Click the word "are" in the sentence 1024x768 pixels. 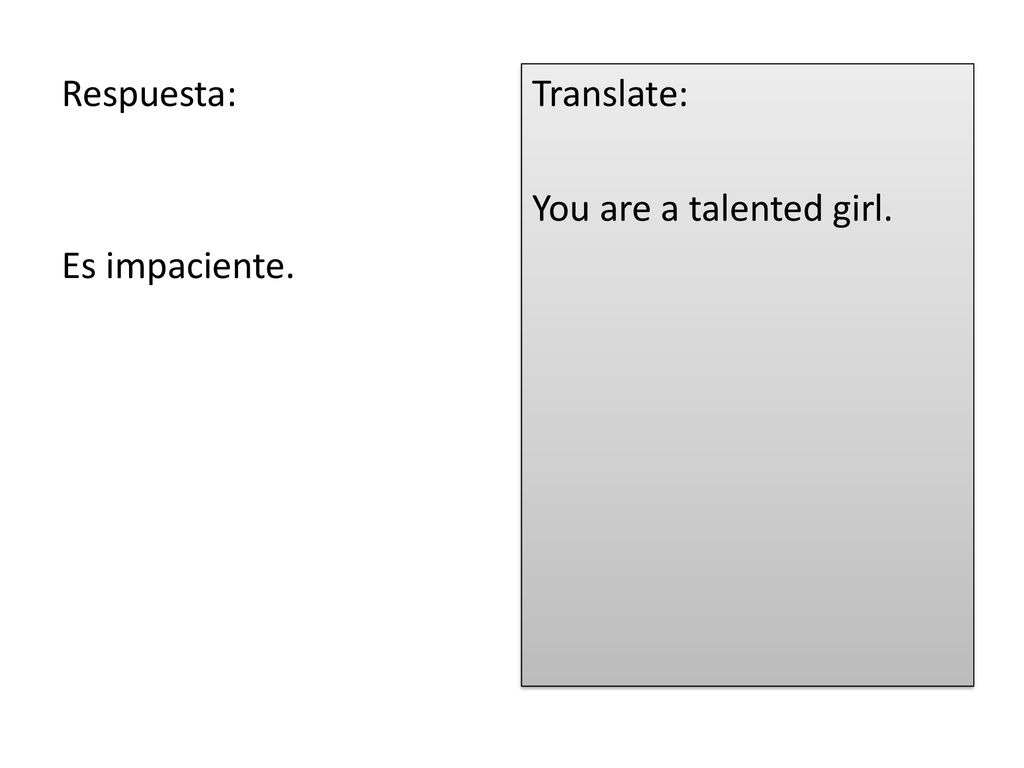(625, 212)
